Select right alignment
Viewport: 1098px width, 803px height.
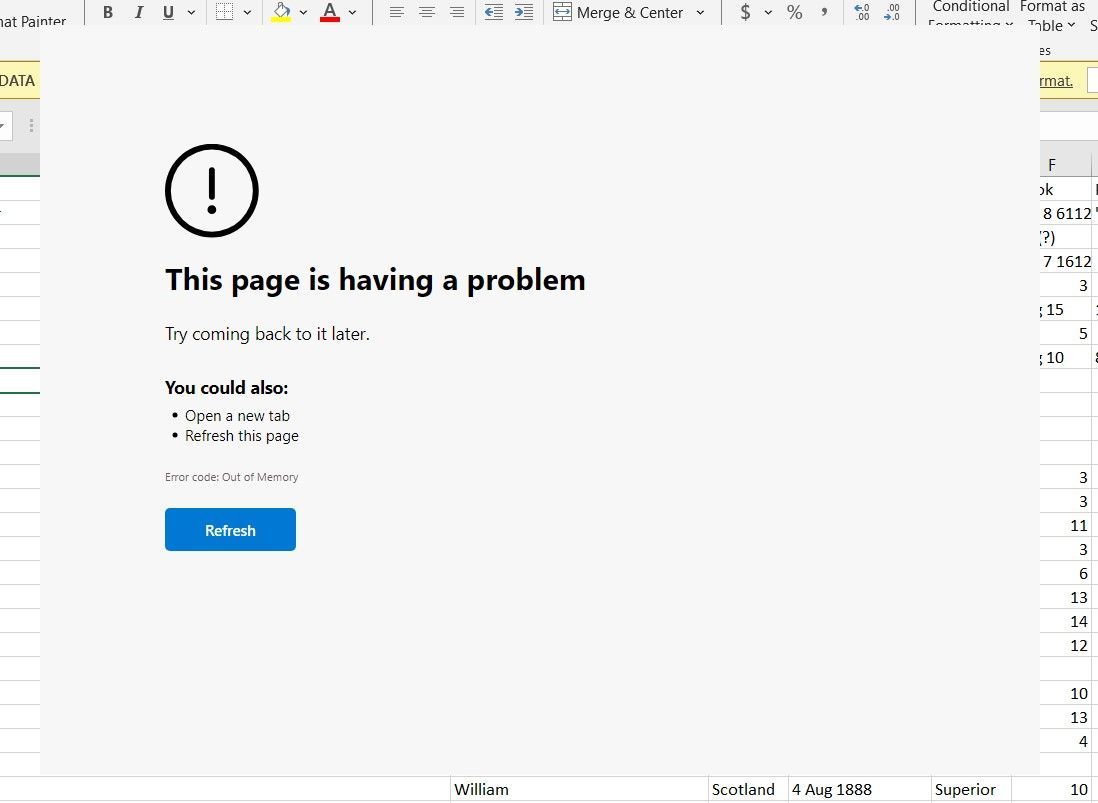click(457, 12)
